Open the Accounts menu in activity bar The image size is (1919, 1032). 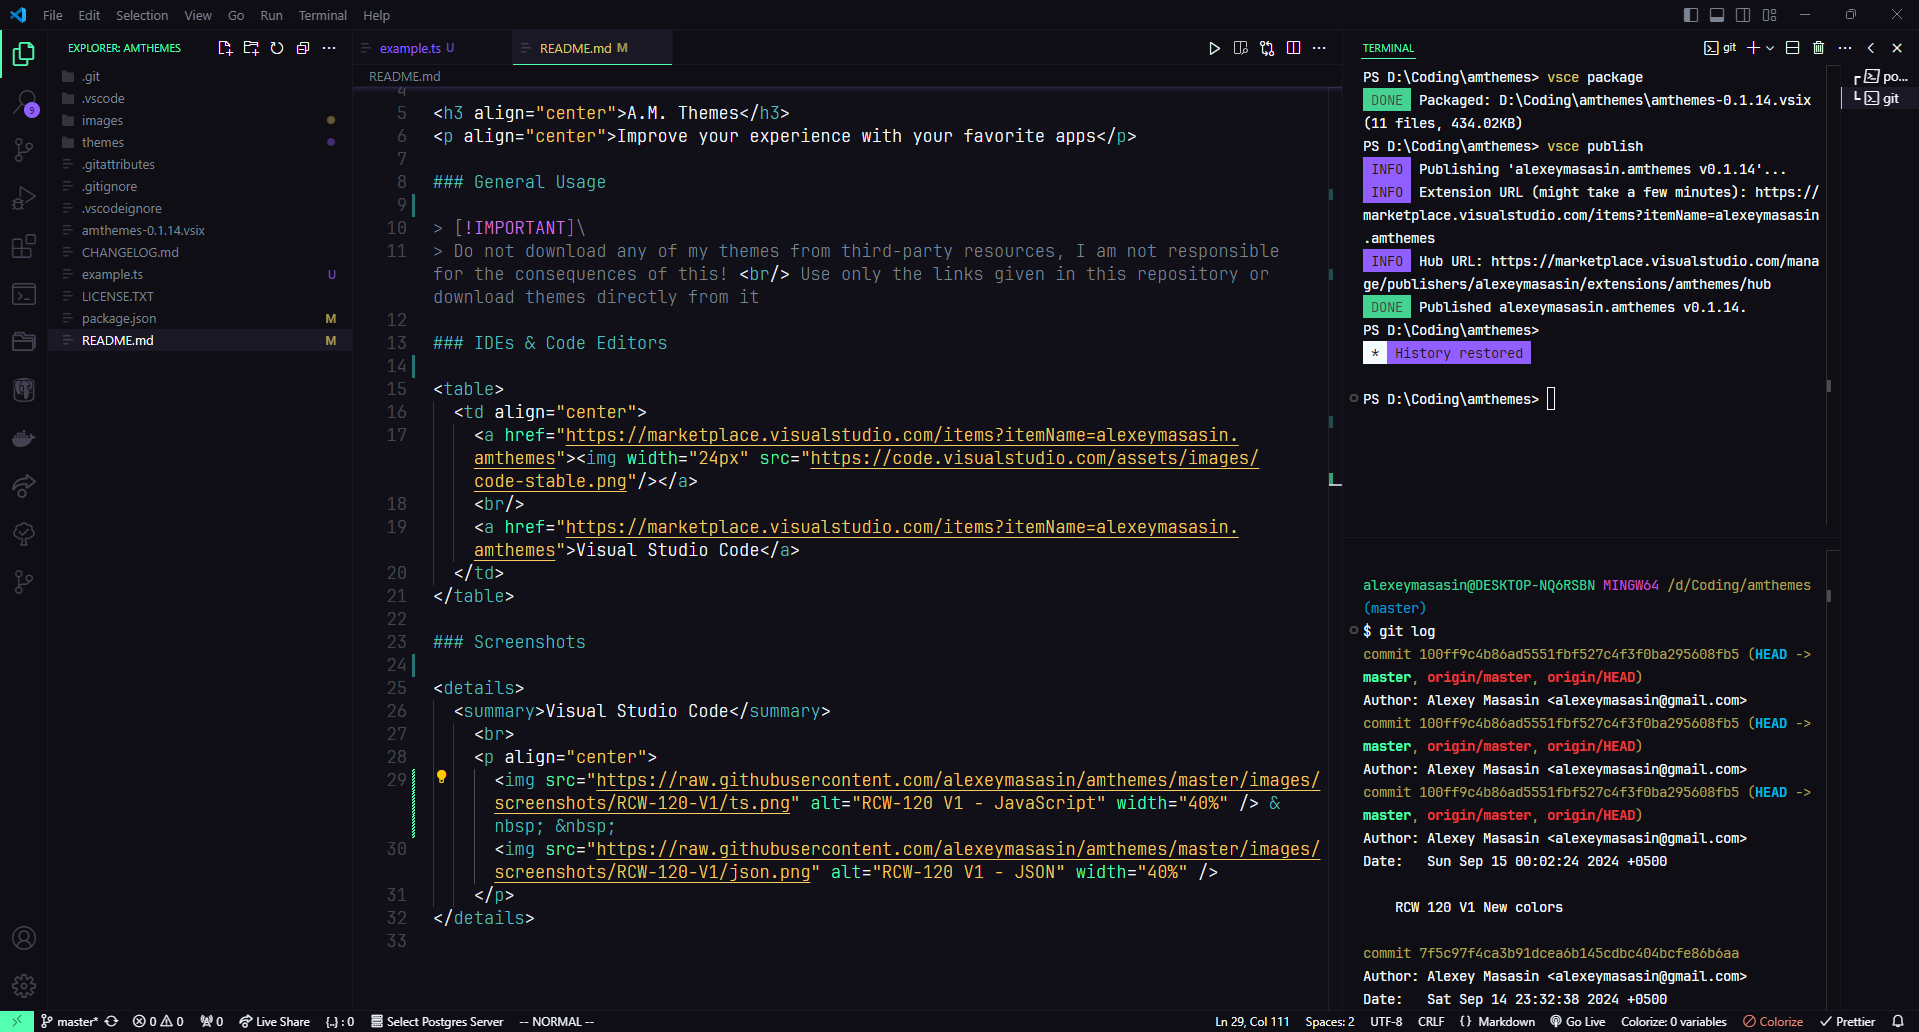click(24, 938)
